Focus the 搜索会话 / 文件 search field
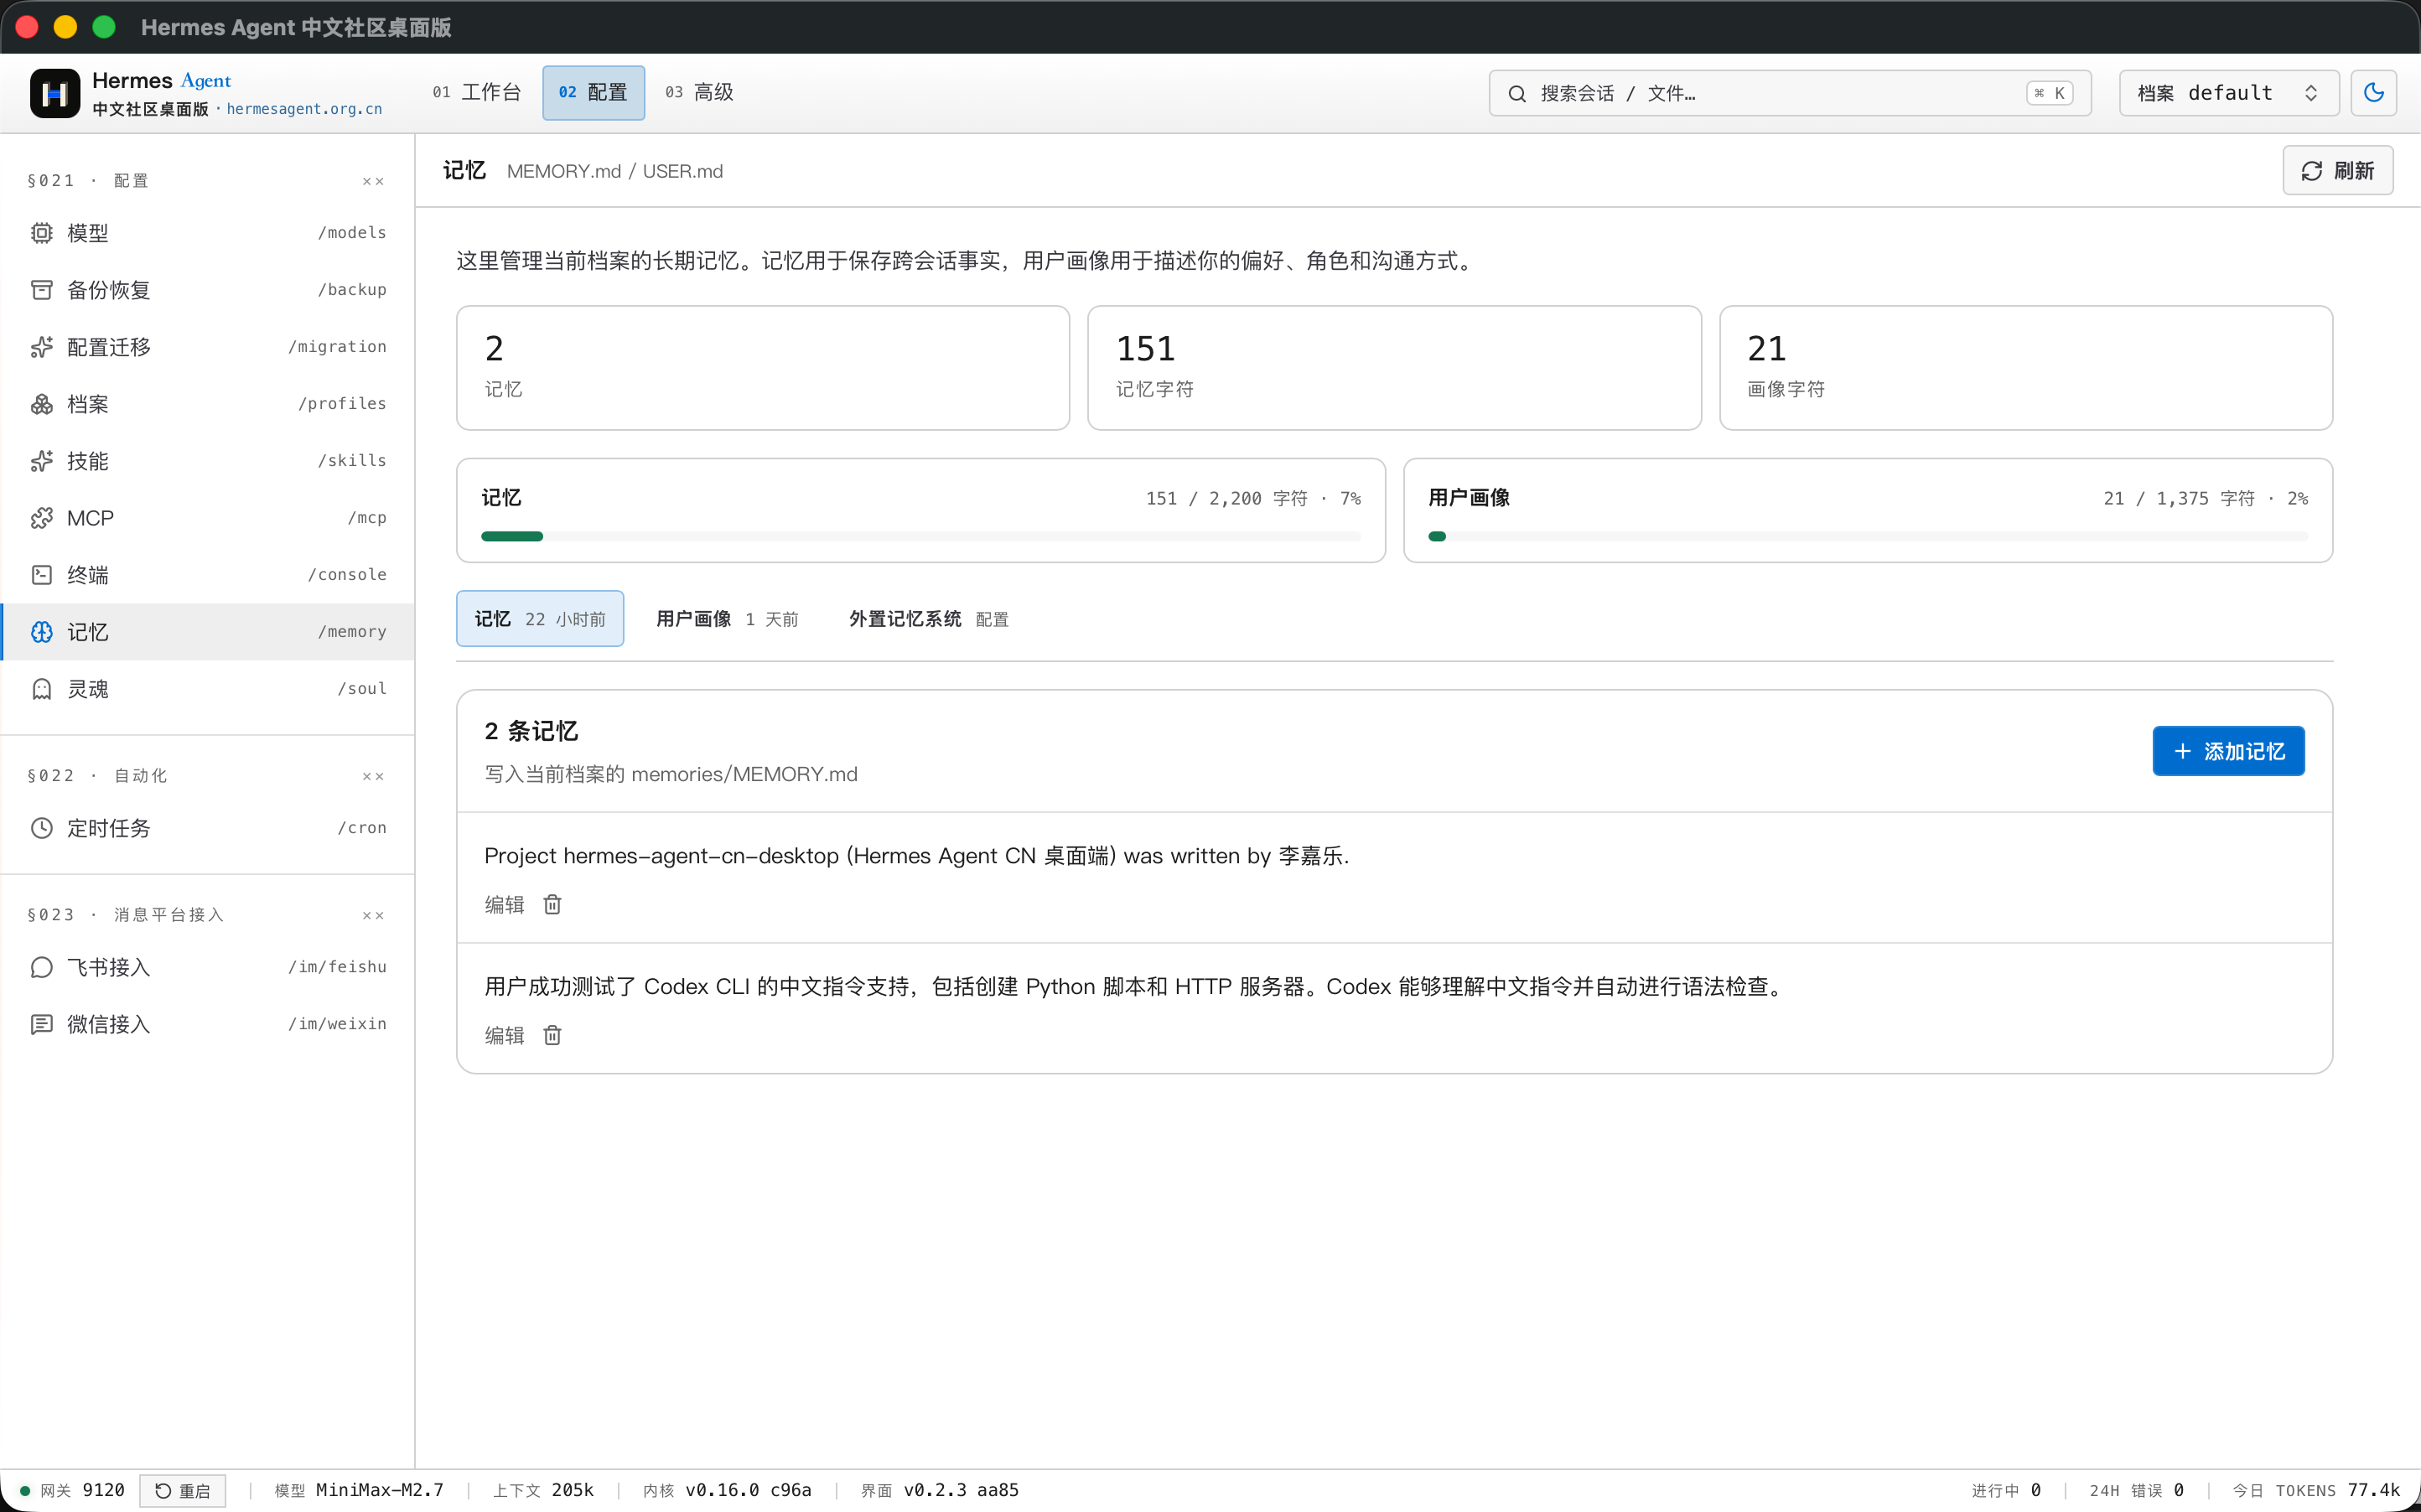 1789,93
